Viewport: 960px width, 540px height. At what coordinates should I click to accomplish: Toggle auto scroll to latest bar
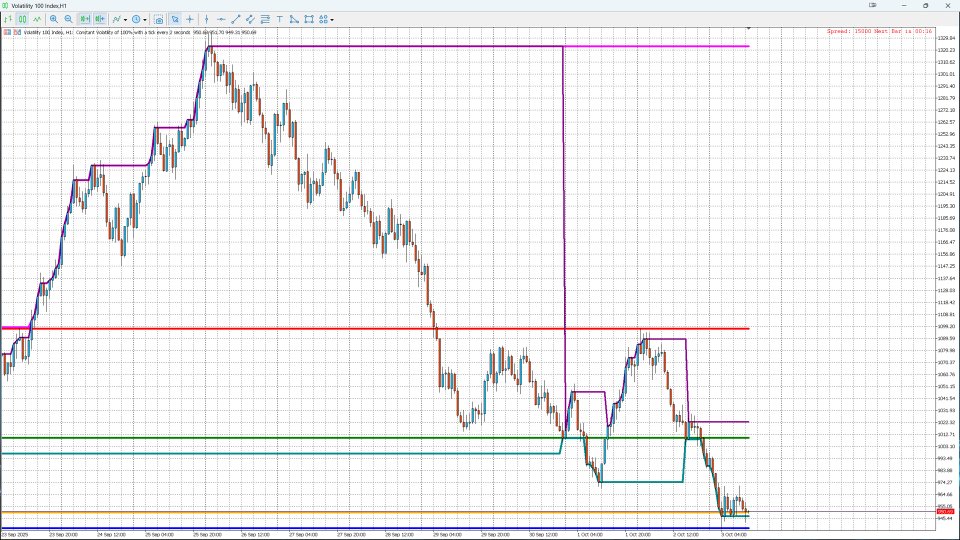click(85, 19)
